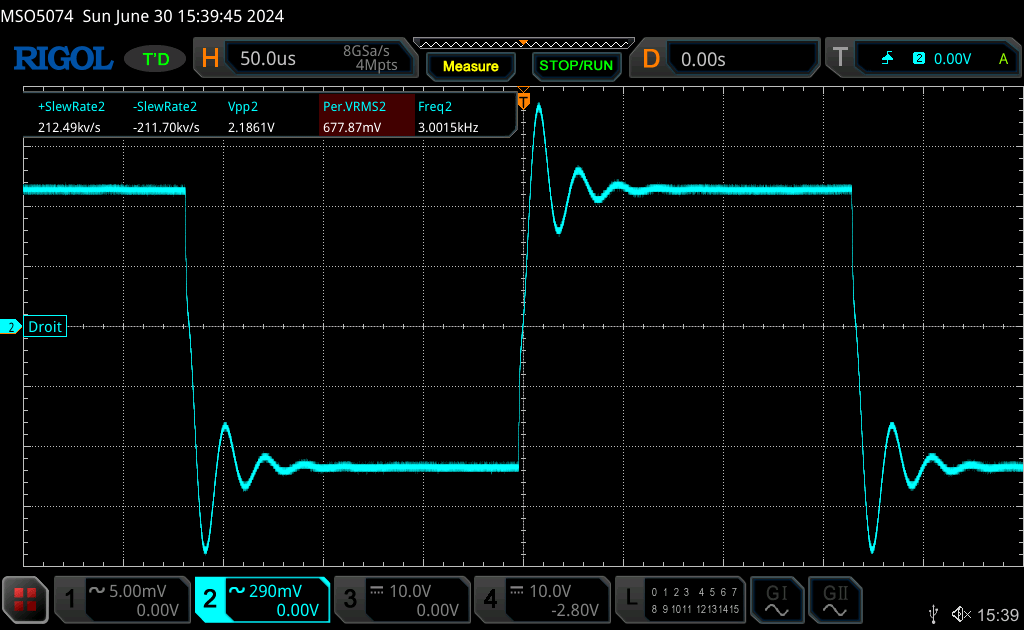Click the USB connection icon
Screen dimensions: 1024x630
pyautogui.click(x=933, y=614)
